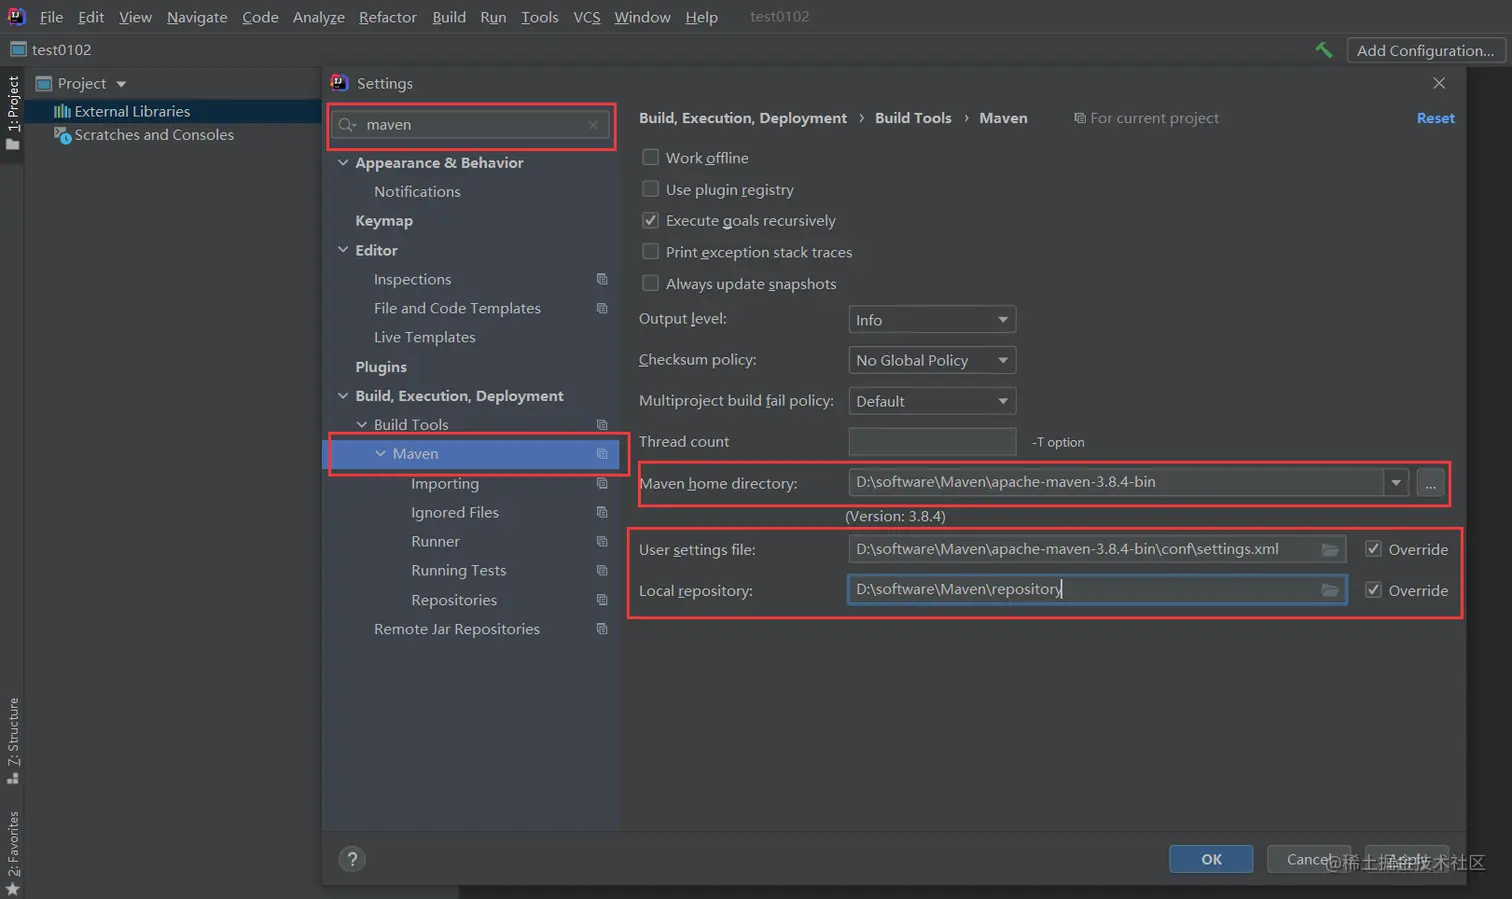Viewport: 1512px width, 899px height.
Task: Open the File menu
Action: coord(51,17)
